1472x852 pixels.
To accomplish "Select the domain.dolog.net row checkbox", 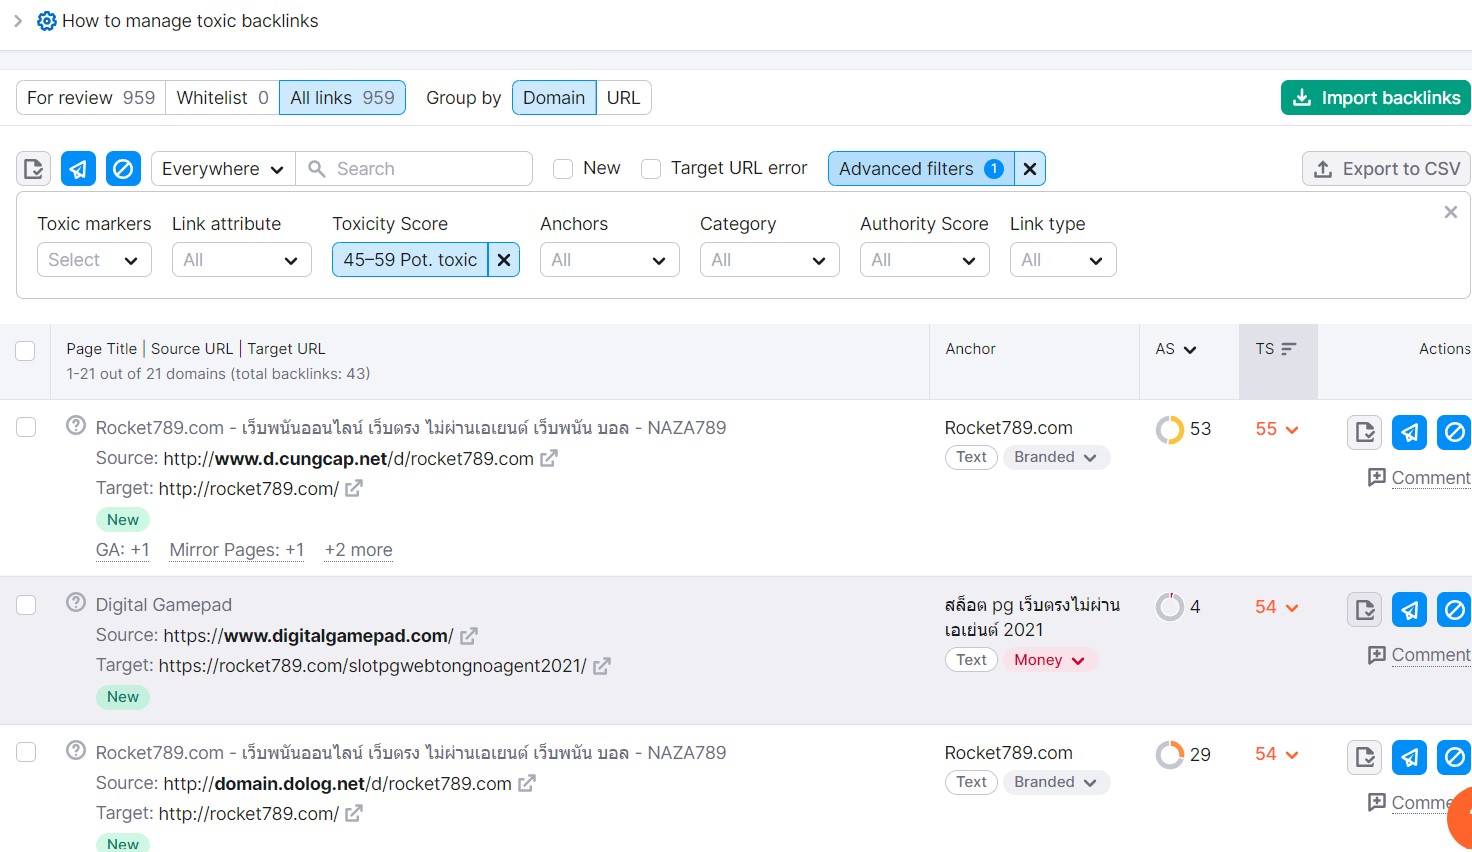I will [x=26, y=752].
